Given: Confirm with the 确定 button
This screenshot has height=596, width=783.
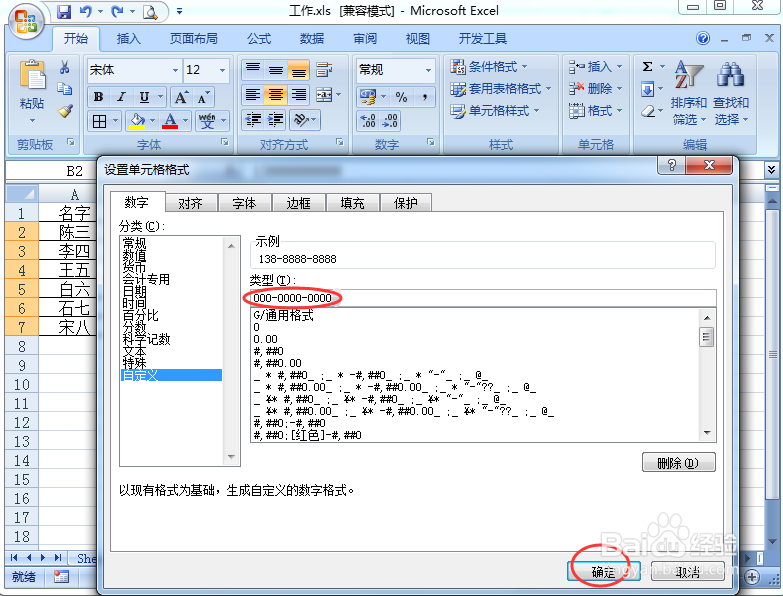Looking at the screenshot, I should pos(603,572).
